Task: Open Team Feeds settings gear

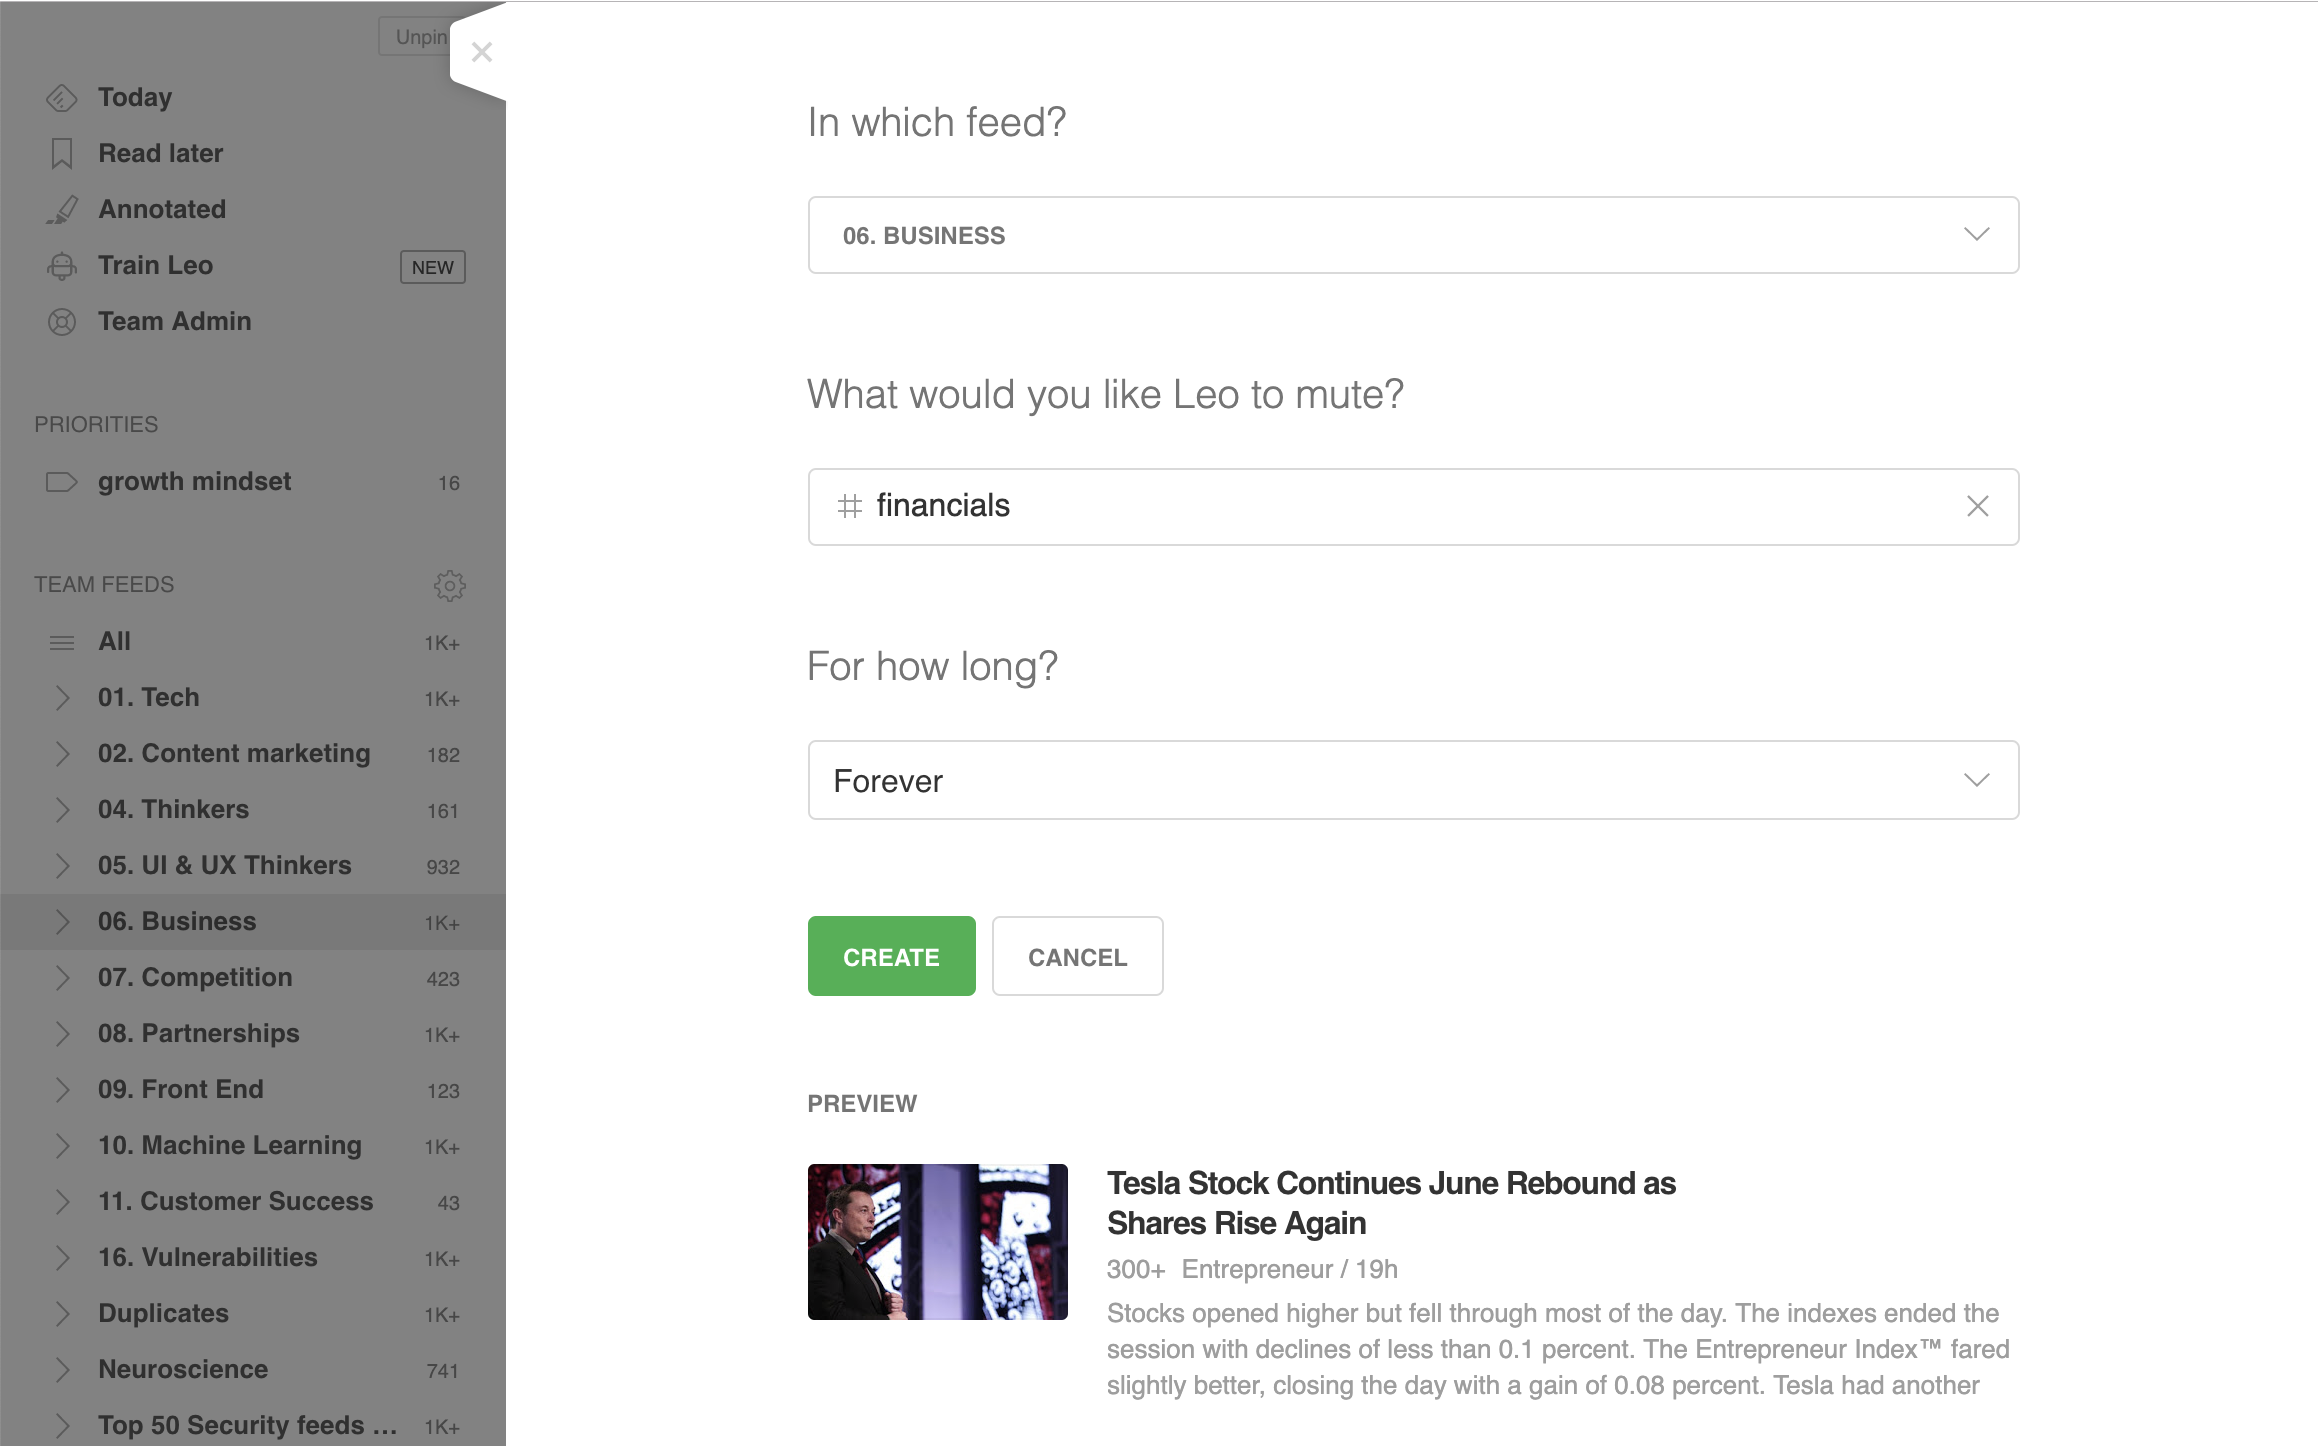Action: click(x=450, y=585)
